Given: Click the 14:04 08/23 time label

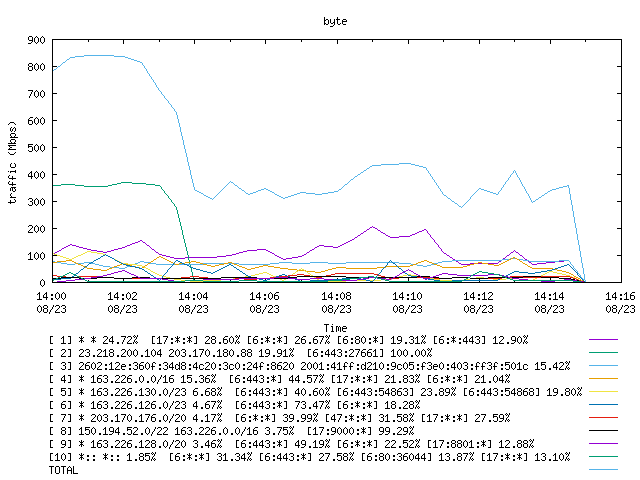Looking at the screenshot, I should pyautogui.click(x=193, y=302).
